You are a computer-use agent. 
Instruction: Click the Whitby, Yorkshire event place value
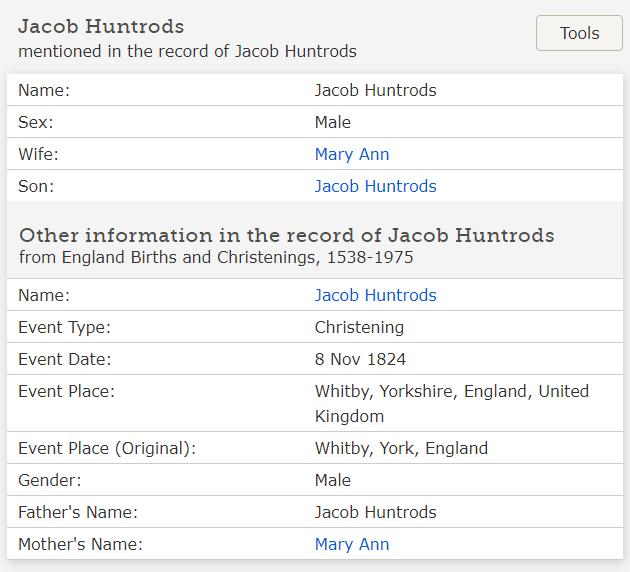pyautogui.click(x=451, y=391)
